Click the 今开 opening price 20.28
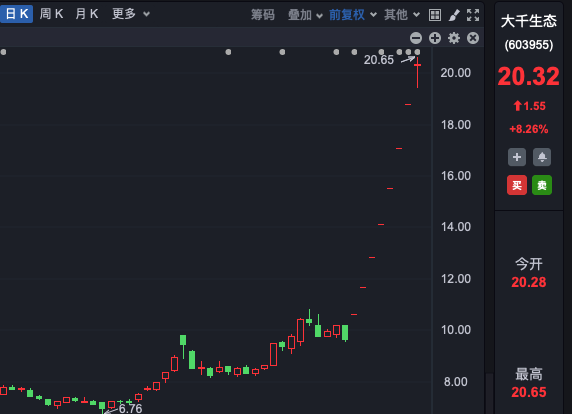The image size is (572, 414). [x=529, y=282]
